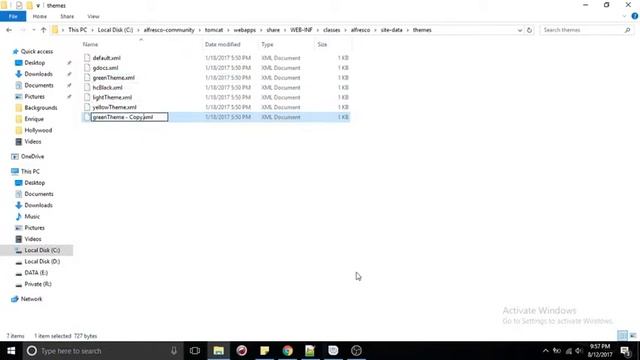The height and width of the screenshot is (360, 640).
Task: Open Pictures under Quick access
Action: click(34, 96)
